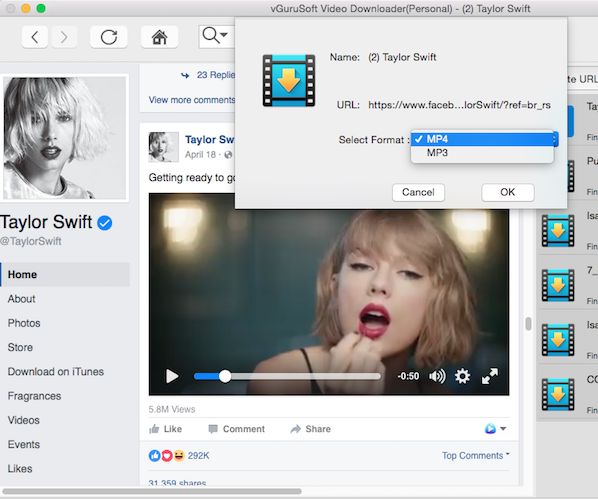
Task: Click the 5.8M Views text
Action: point(172,409)
